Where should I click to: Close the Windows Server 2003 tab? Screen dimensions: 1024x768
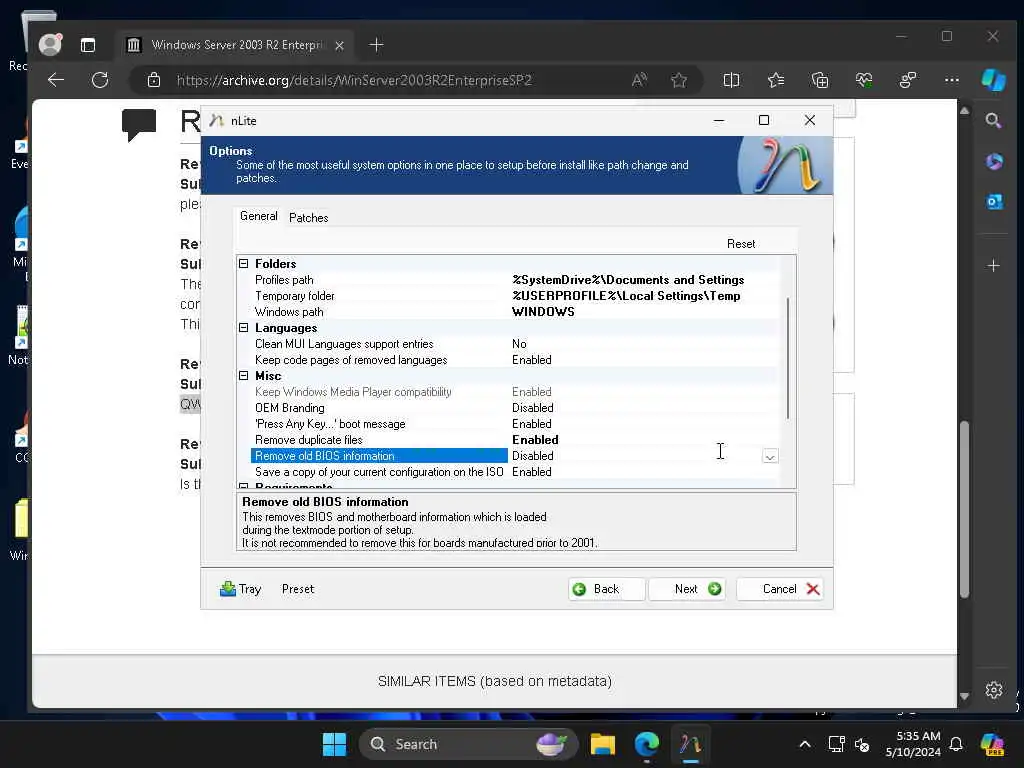340,45
